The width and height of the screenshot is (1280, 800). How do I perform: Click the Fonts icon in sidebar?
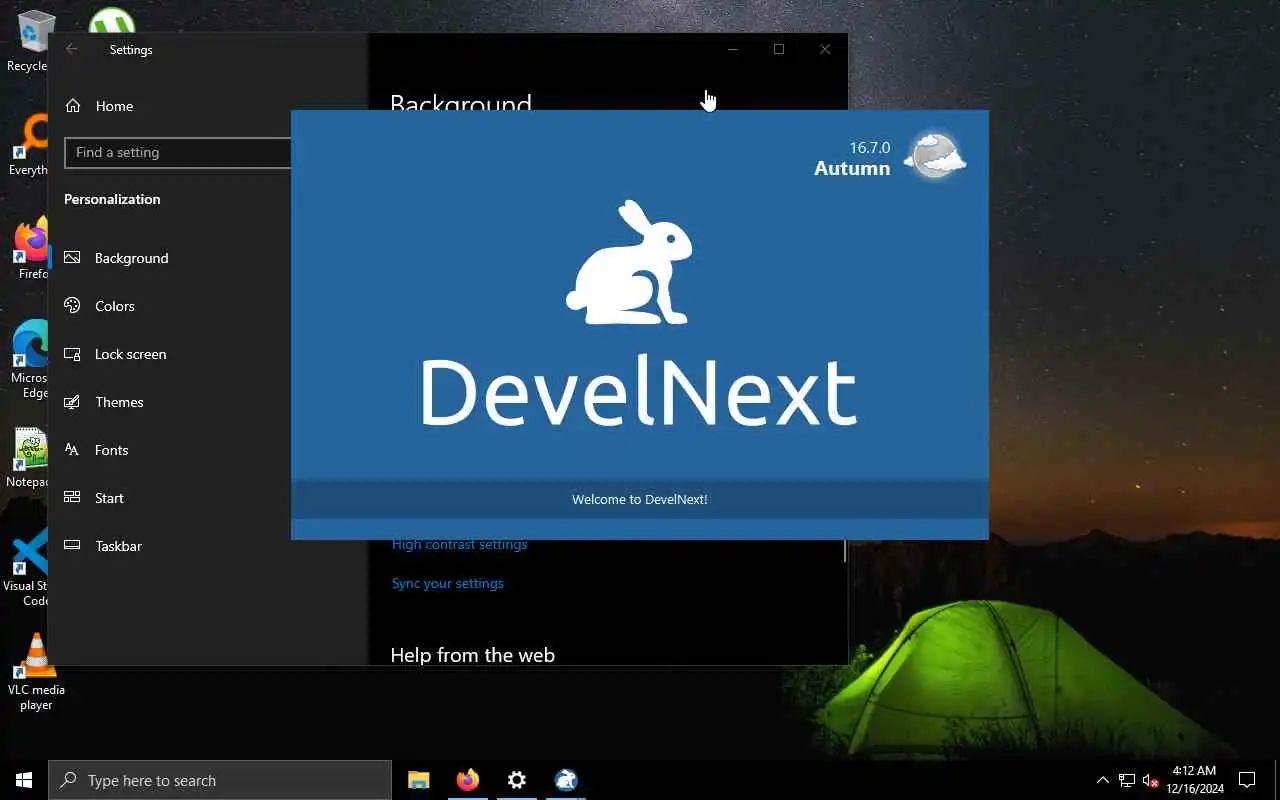pos(72,450)
